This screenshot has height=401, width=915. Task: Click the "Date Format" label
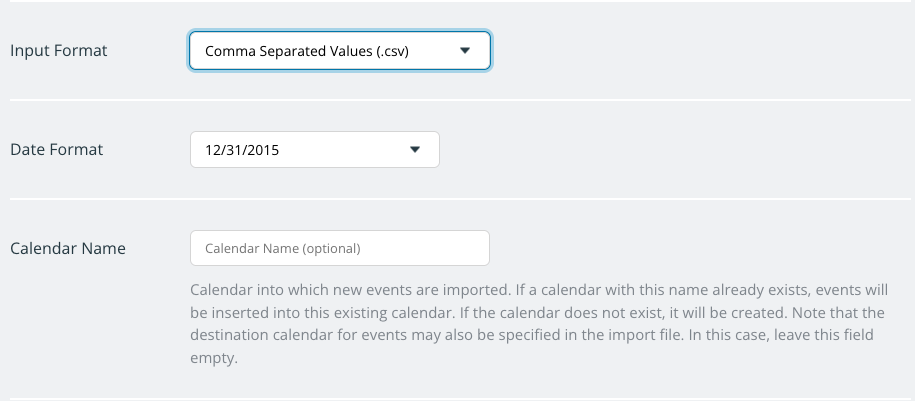click(x=57, y=150)
